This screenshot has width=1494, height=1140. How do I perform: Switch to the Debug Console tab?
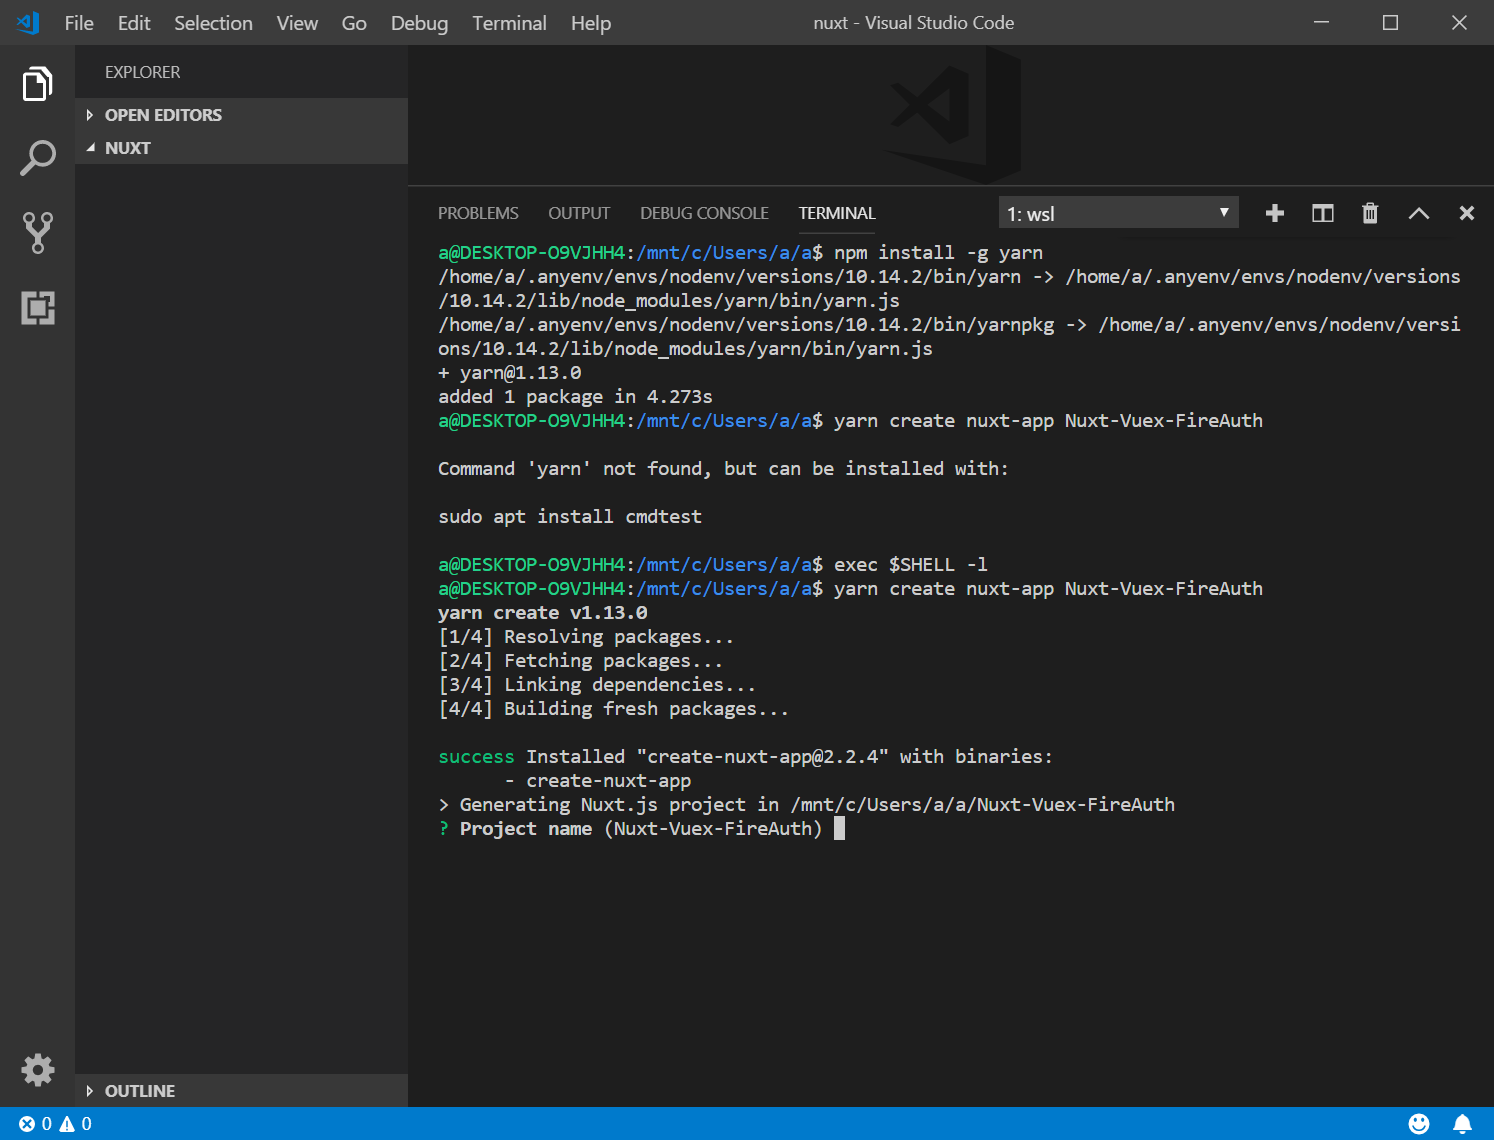704,213
